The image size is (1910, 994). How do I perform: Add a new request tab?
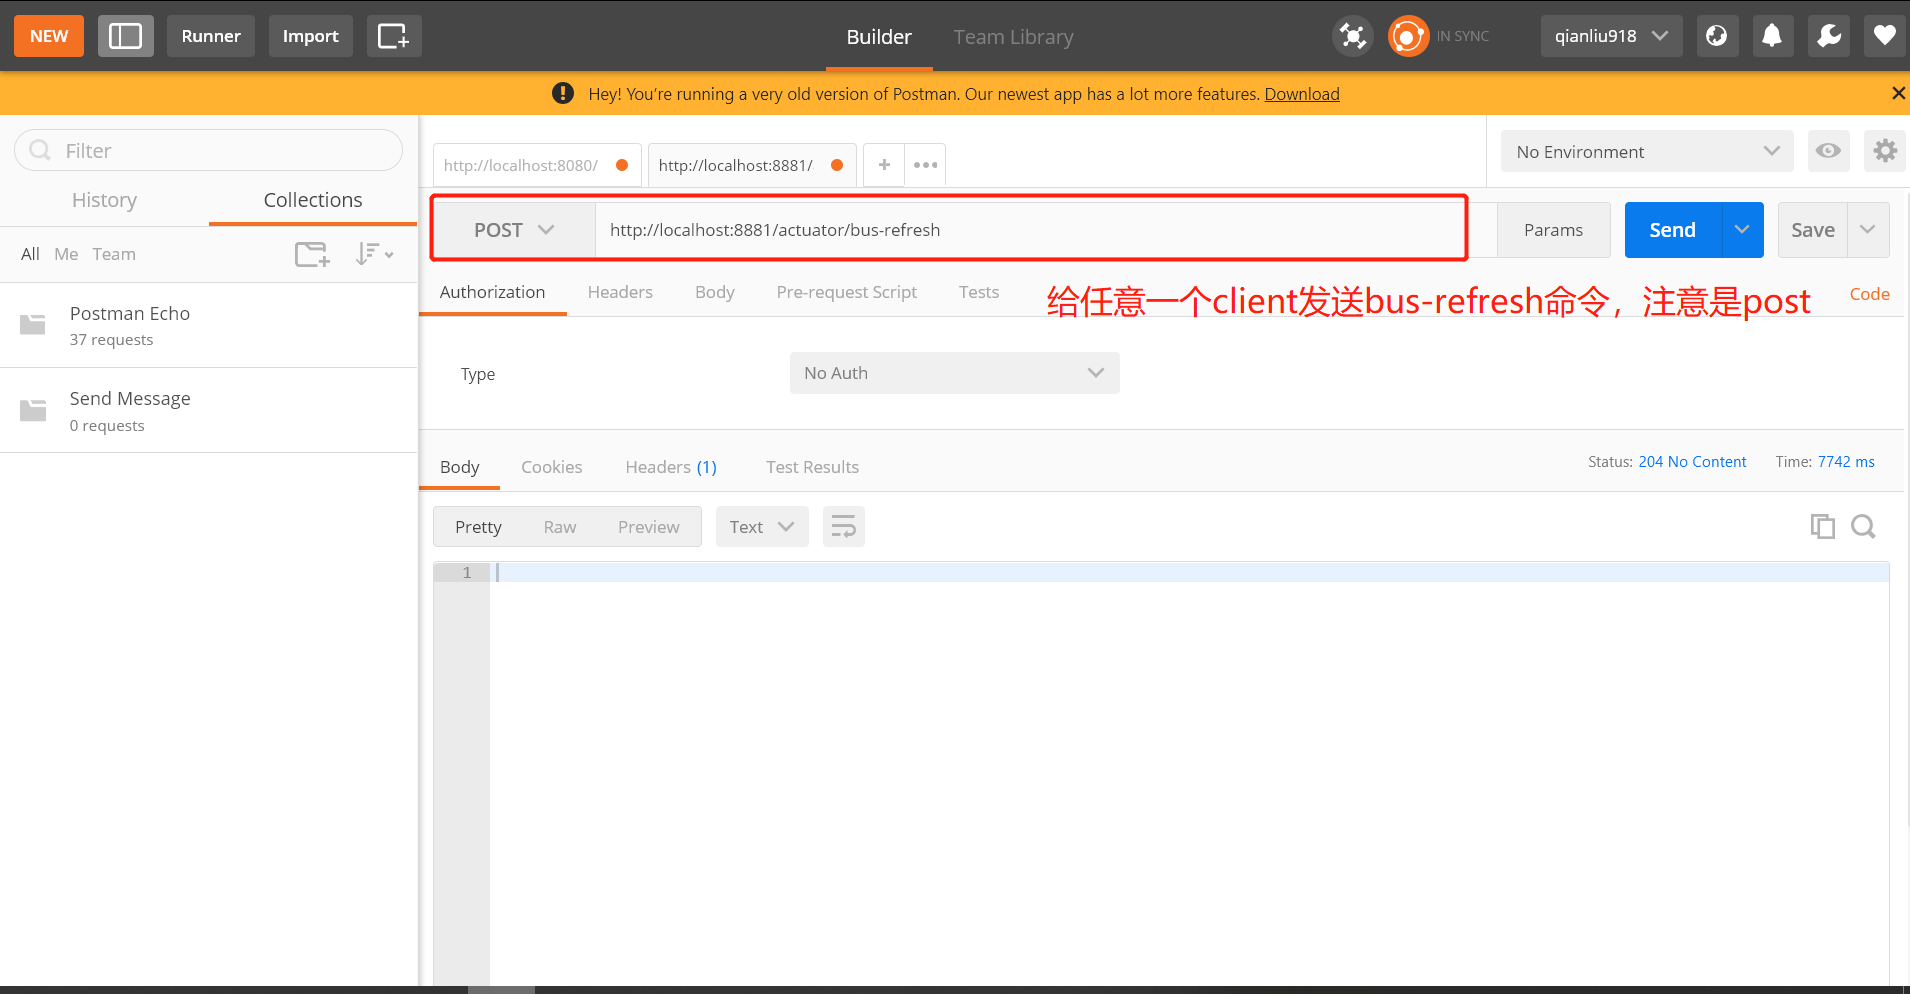(x=884, y=165)
